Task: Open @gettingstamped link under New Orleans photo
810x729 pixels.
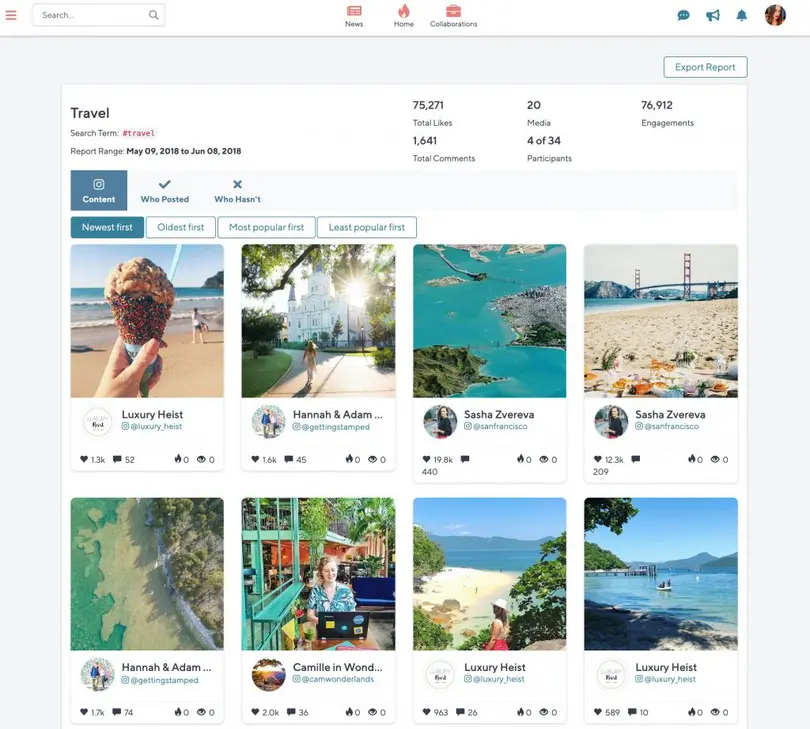Action: tap(335, 427)
